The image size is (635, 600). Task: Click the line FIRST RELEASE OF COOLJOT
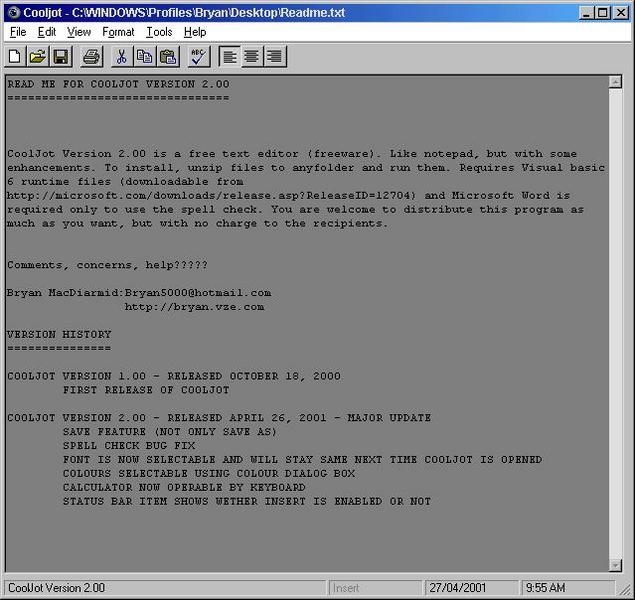pyautogui.click(x=146, y=390)
